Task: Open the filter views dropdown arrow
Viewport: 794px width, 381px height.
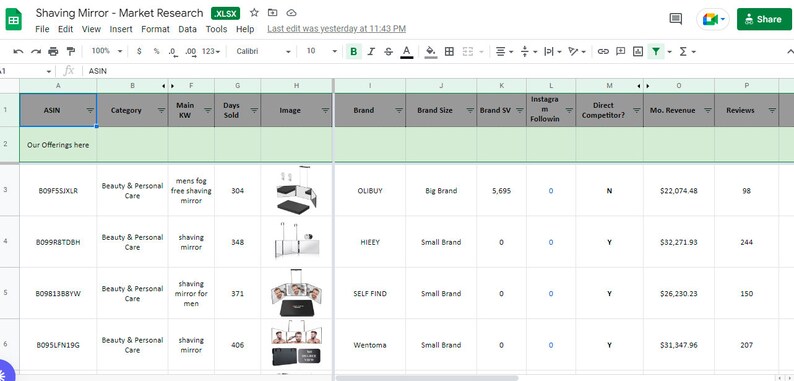Action: point(669,52)
